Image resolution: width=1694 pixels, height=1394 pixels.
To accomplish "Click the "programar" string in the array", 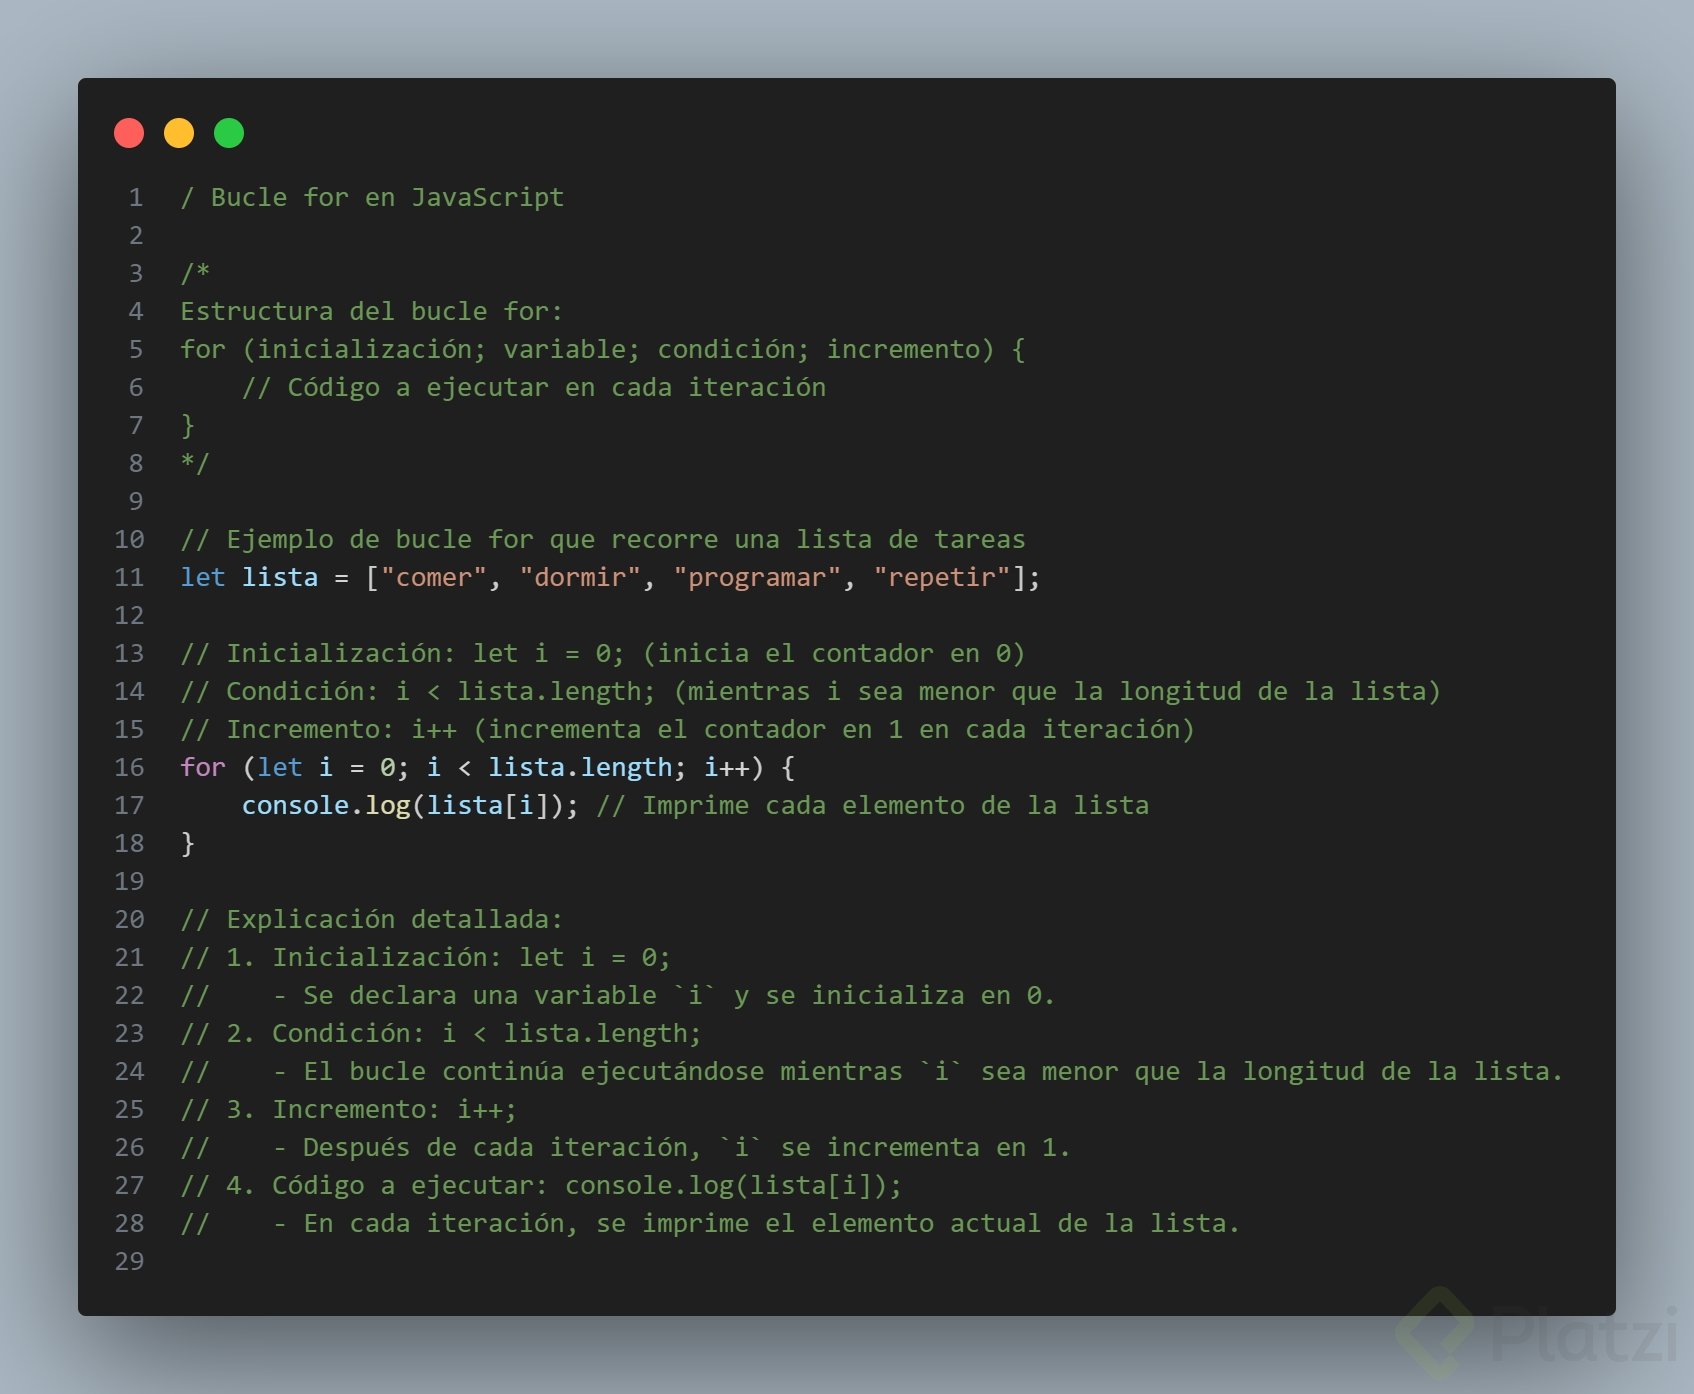I will tap(757, 578).
